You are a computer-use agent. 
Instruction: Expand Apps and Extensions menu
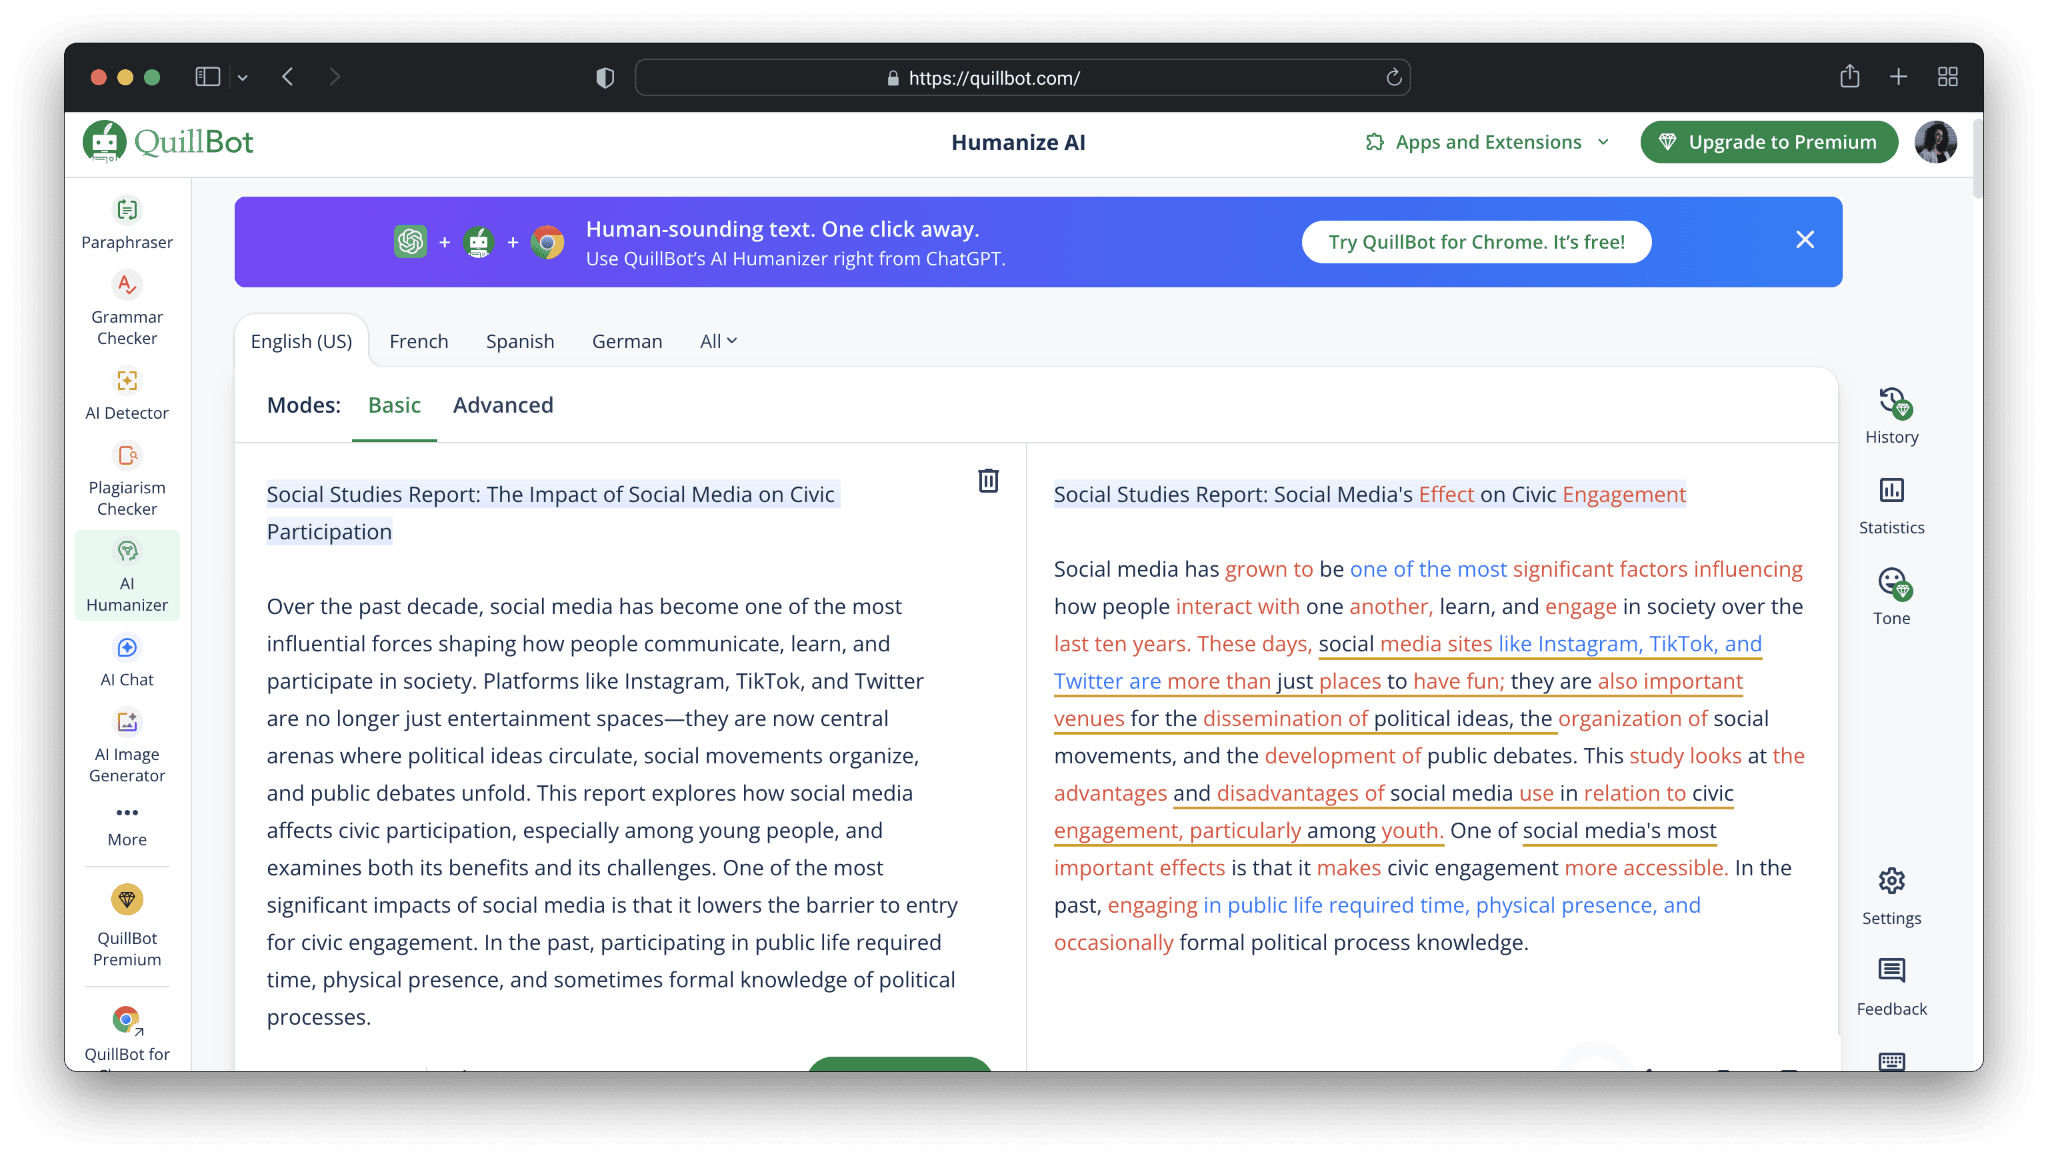click(1488, 142)
